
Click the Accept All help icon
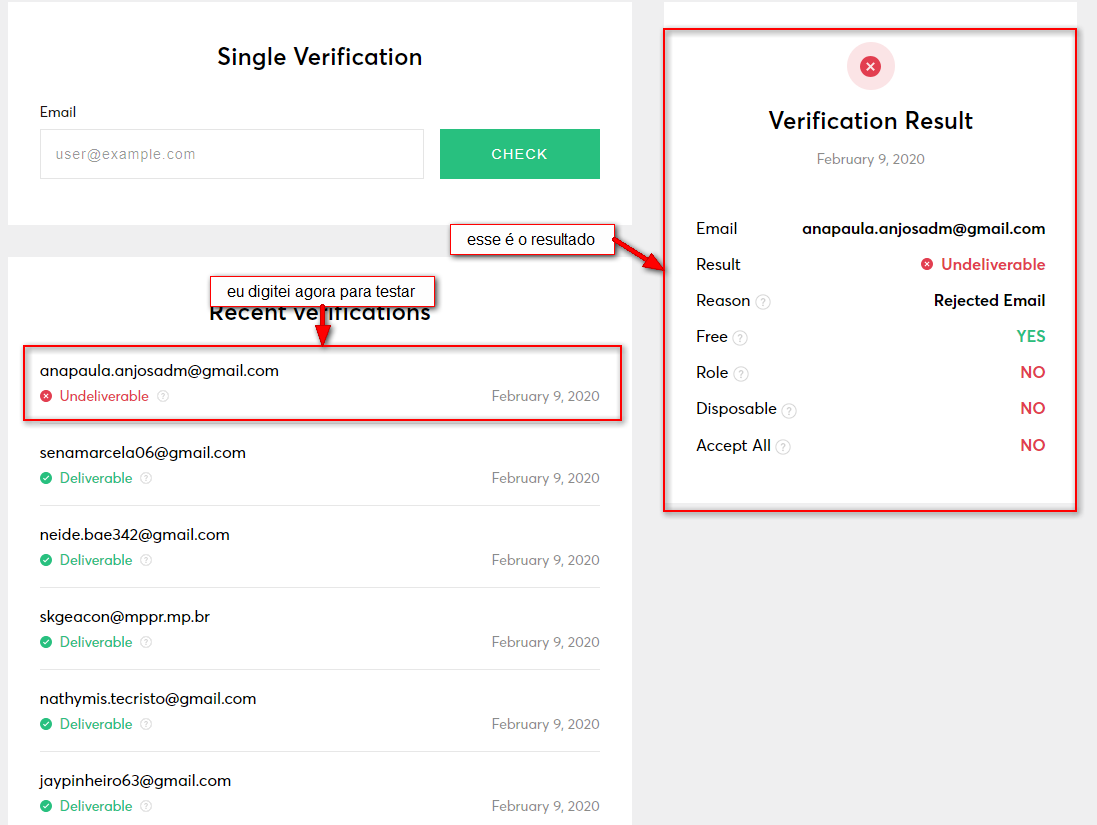point(783,447)
